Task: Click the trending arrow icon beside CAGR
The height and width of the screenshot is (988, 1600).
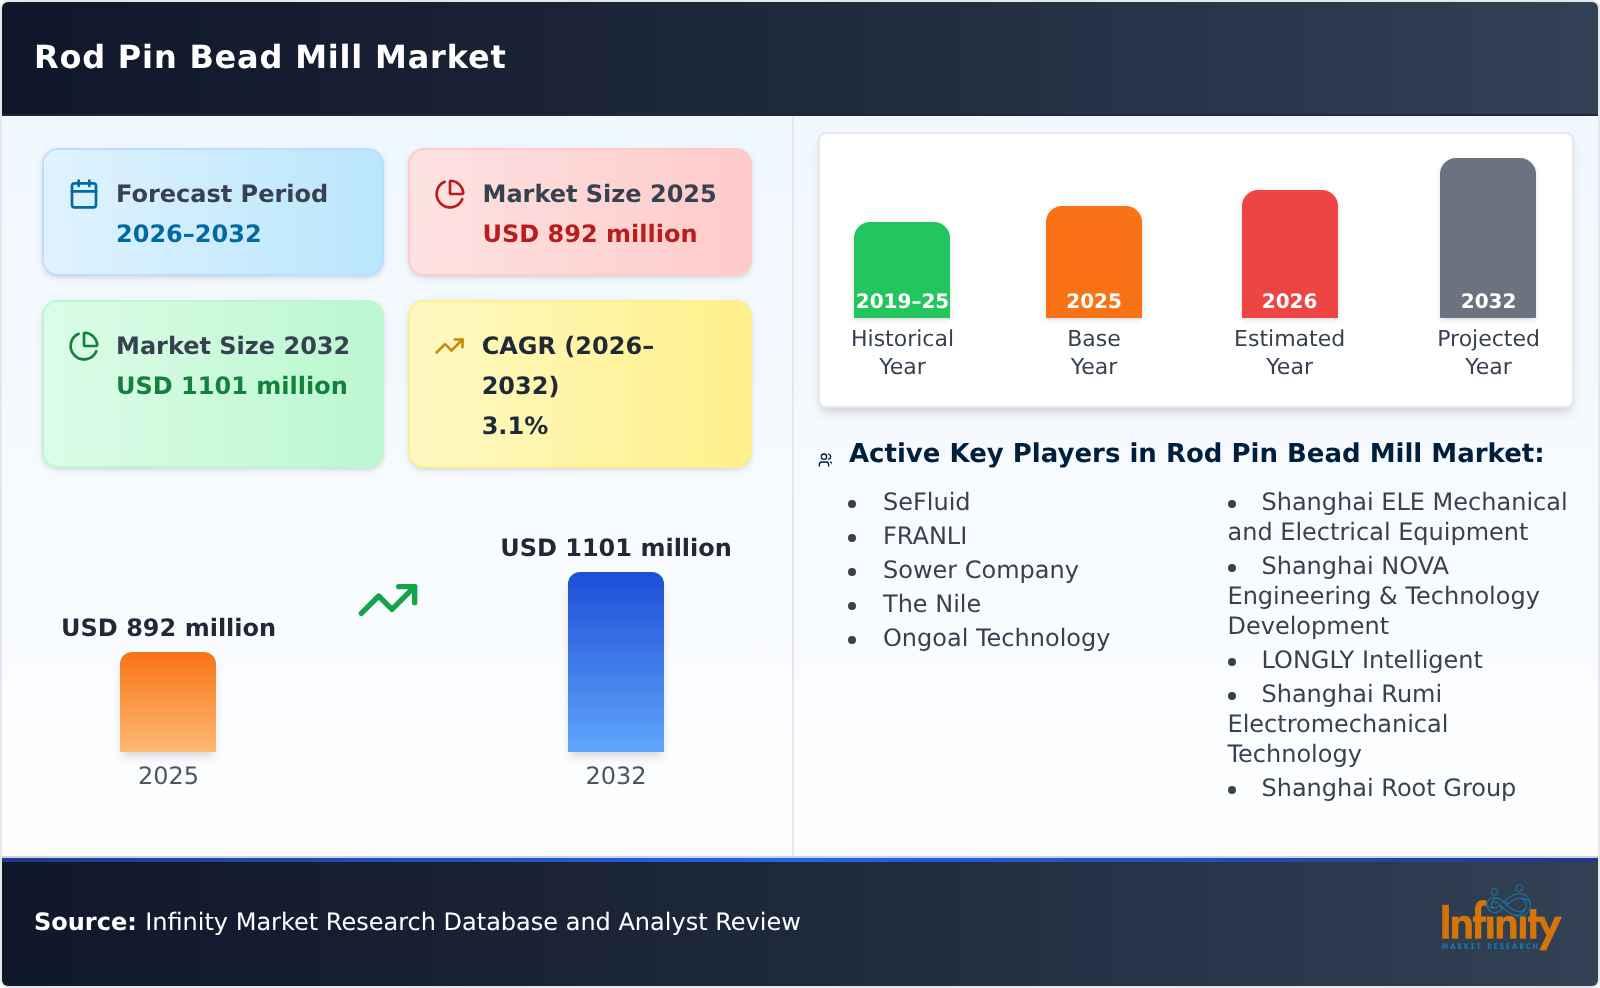Action: (x=450, y=346)
